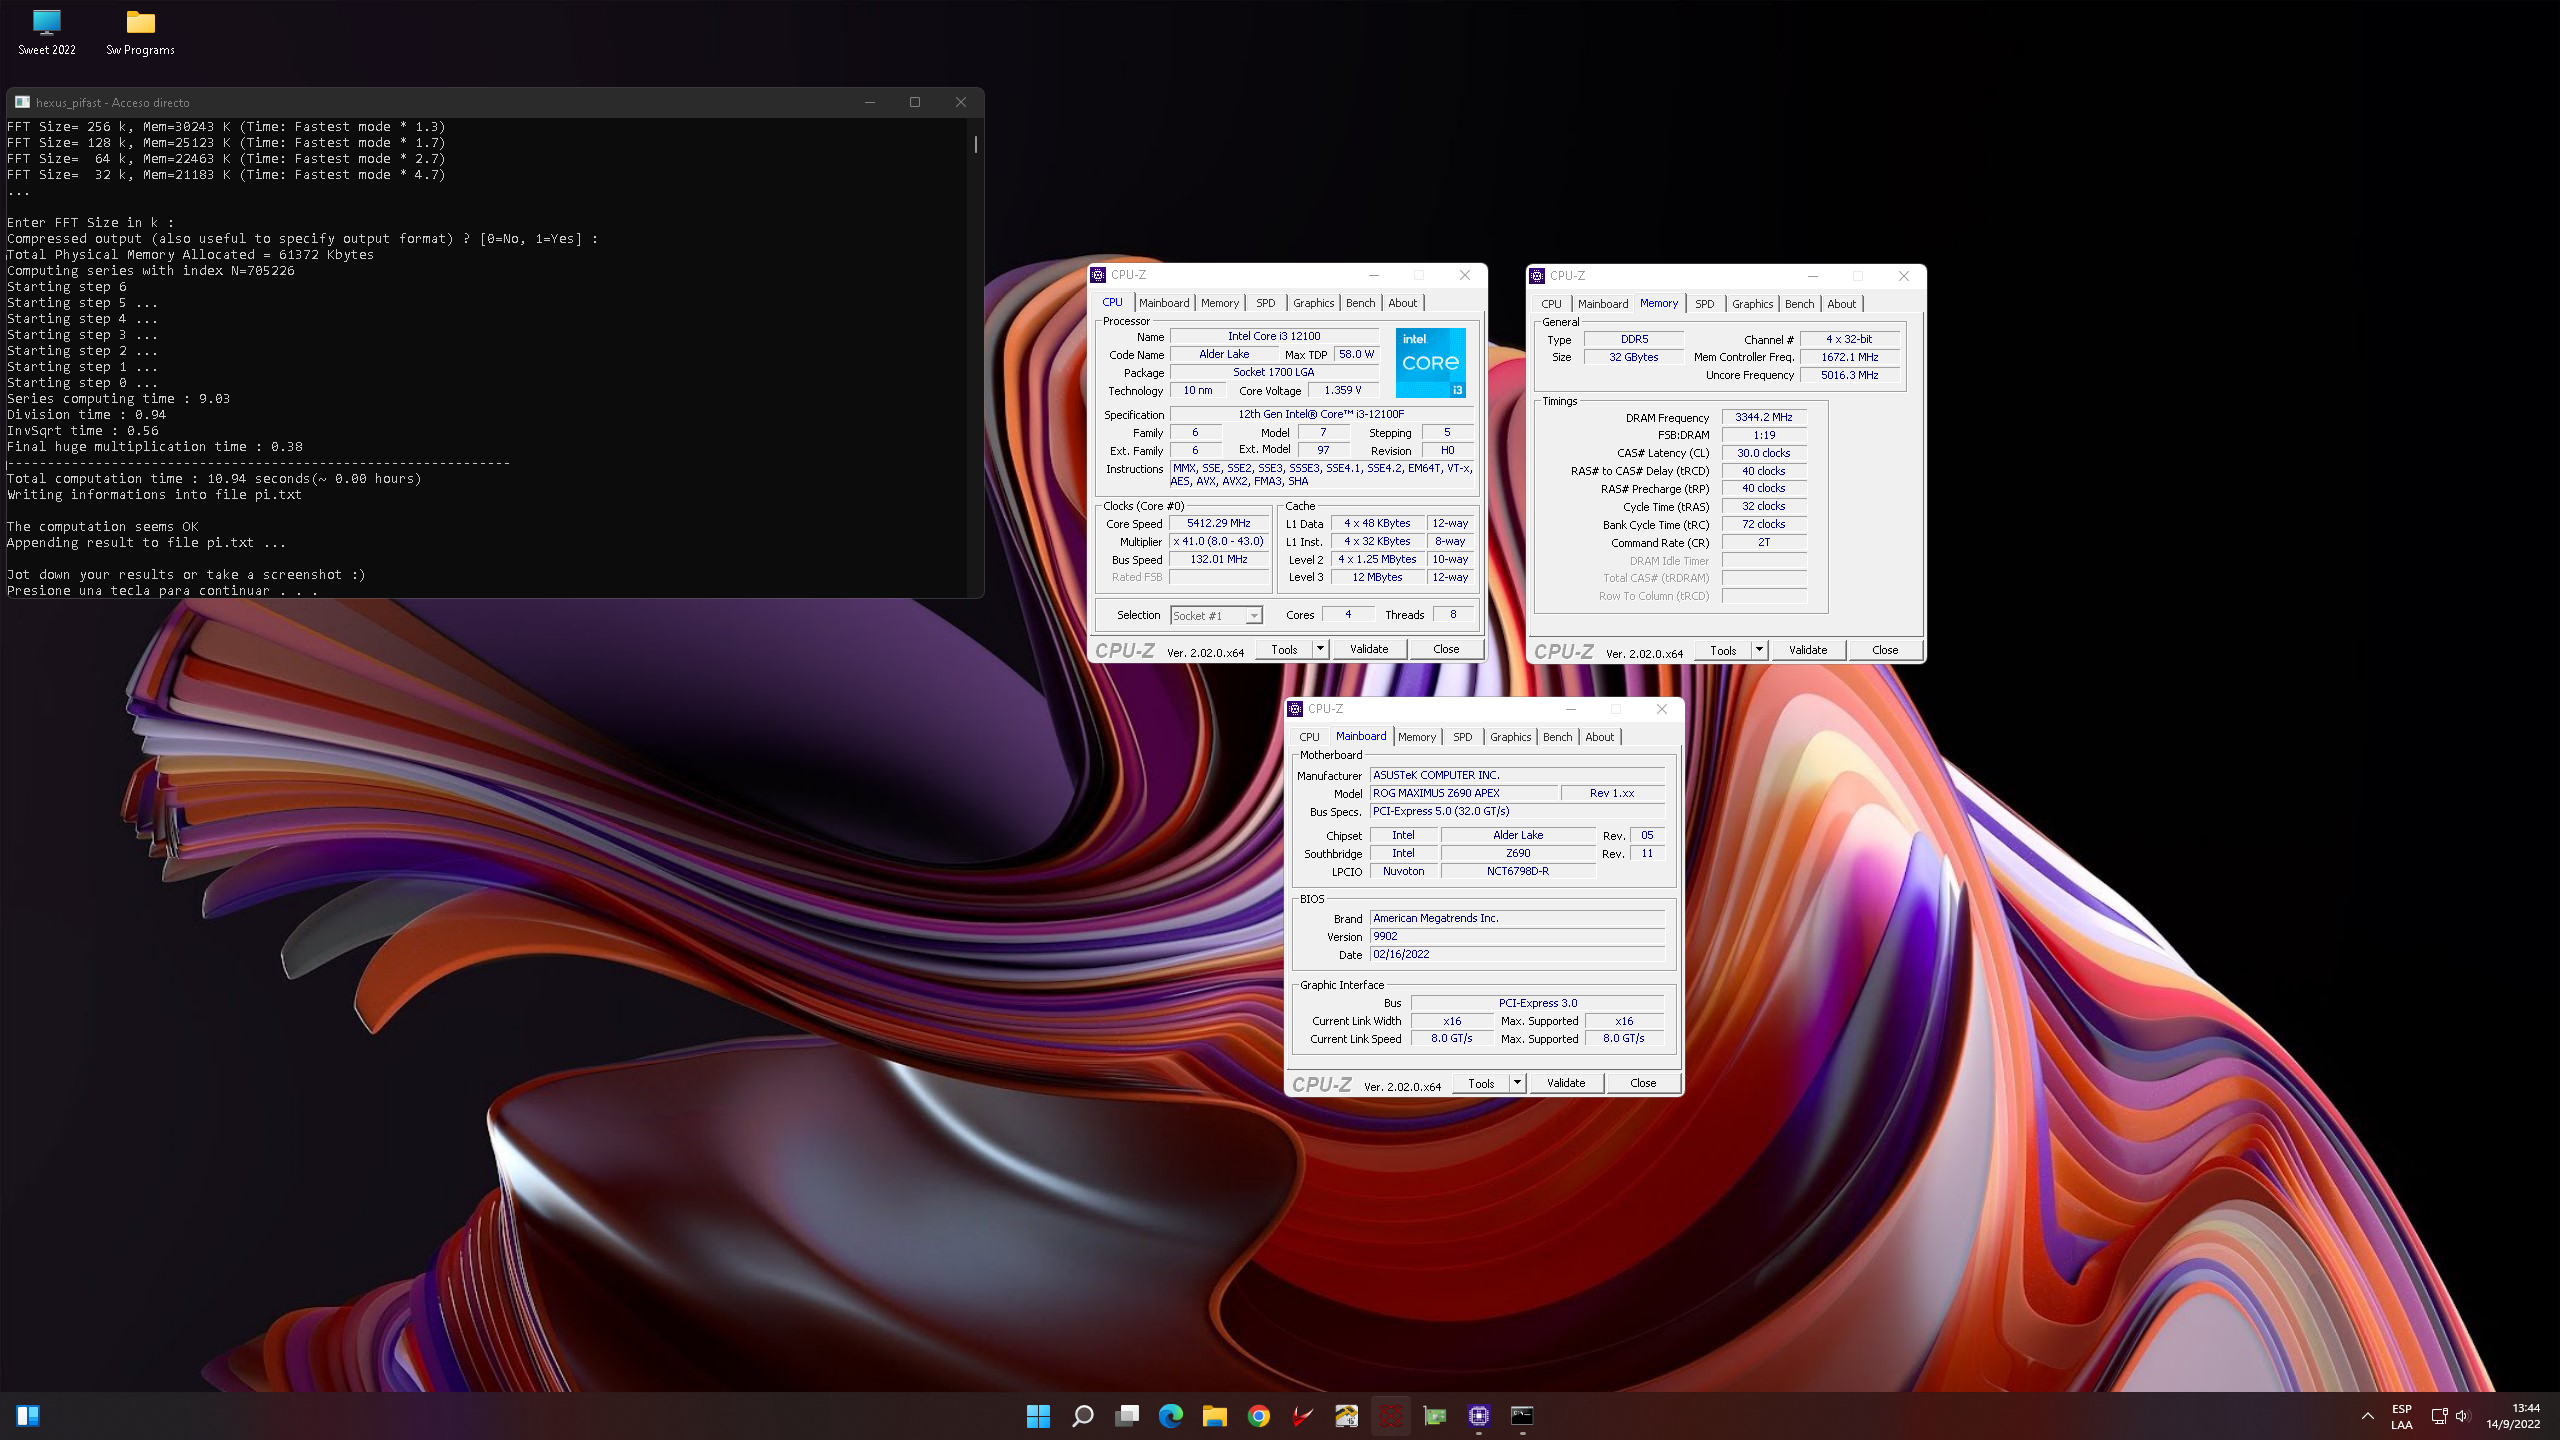Open clock and calendar showing 13:44
This screenshot has width=2560, height=1440.
(x=2513, y=1416)
